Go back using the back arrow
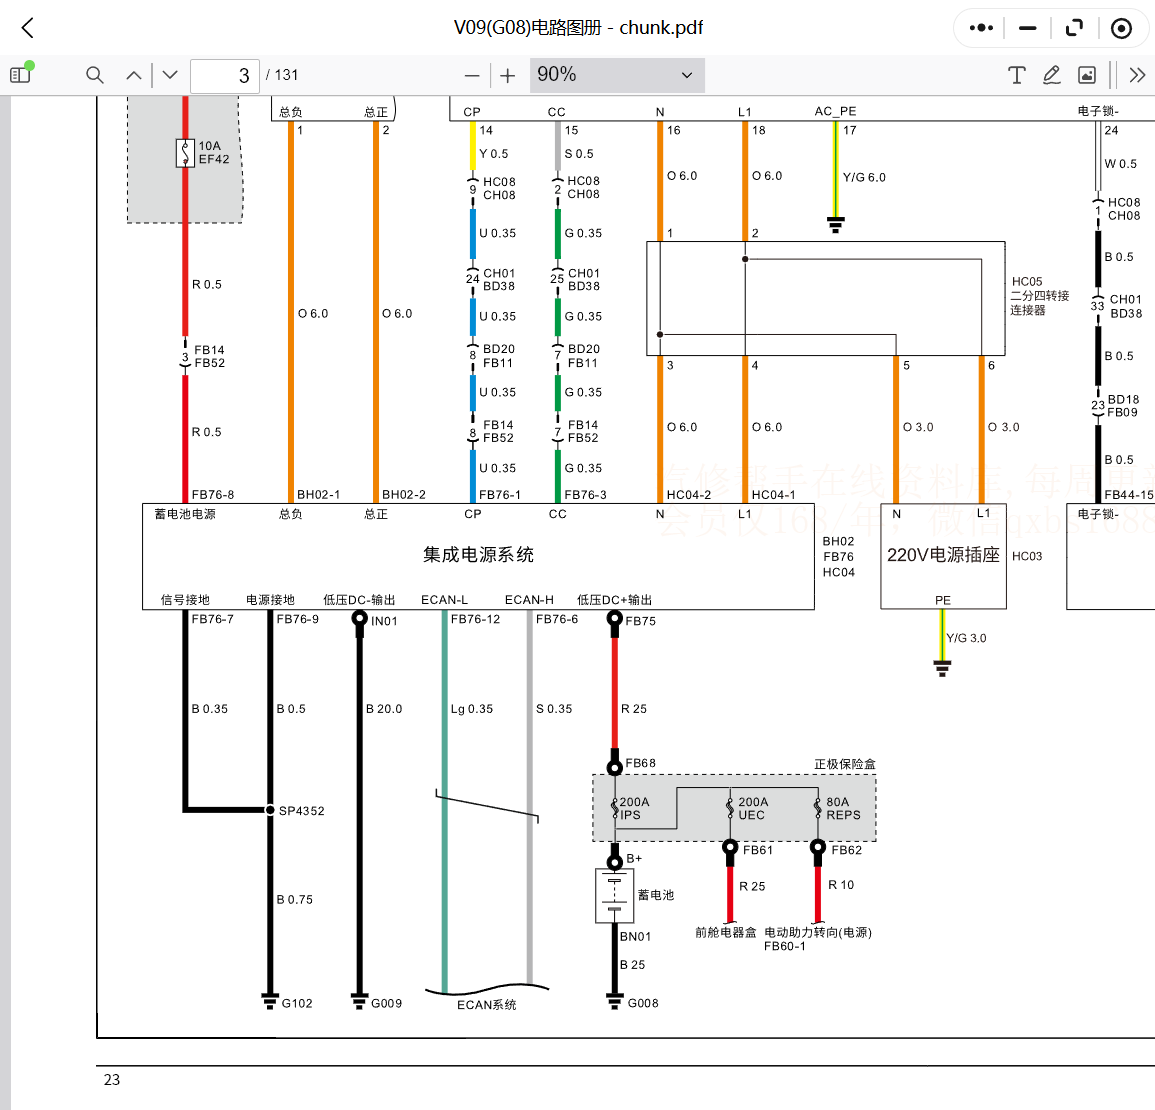Image resolution: width=1155 pixels, height=1110 pixels. click(x=26, y=28)
